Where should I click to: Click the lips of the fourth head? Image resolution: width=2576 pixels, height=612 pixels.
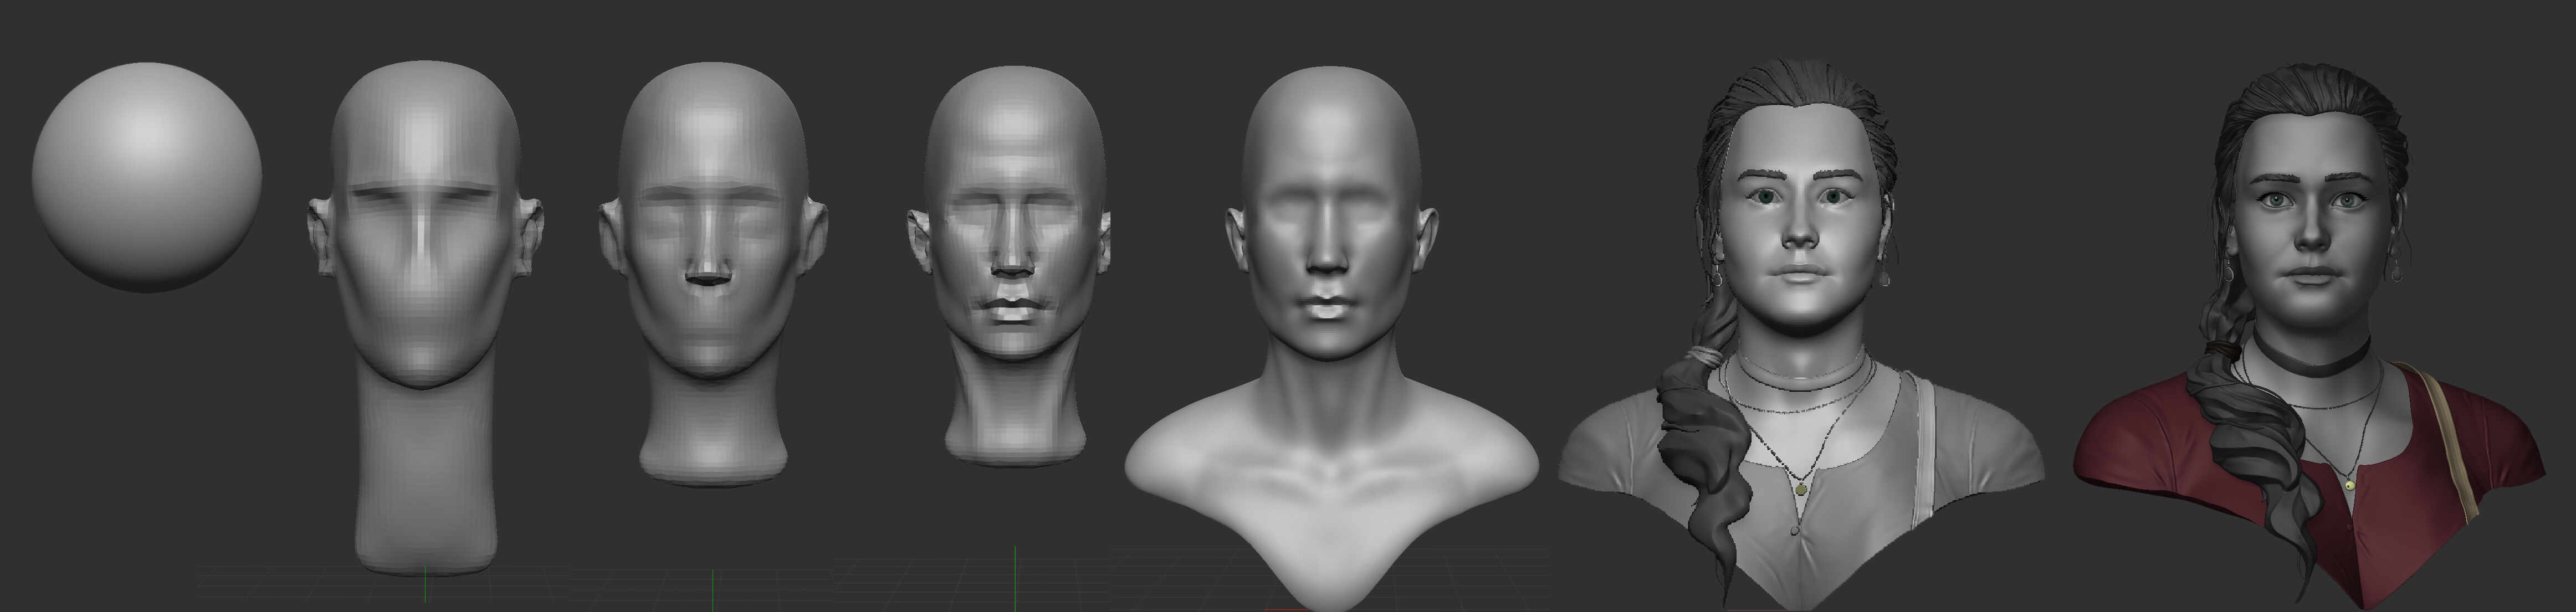(x=1012, y=308)
